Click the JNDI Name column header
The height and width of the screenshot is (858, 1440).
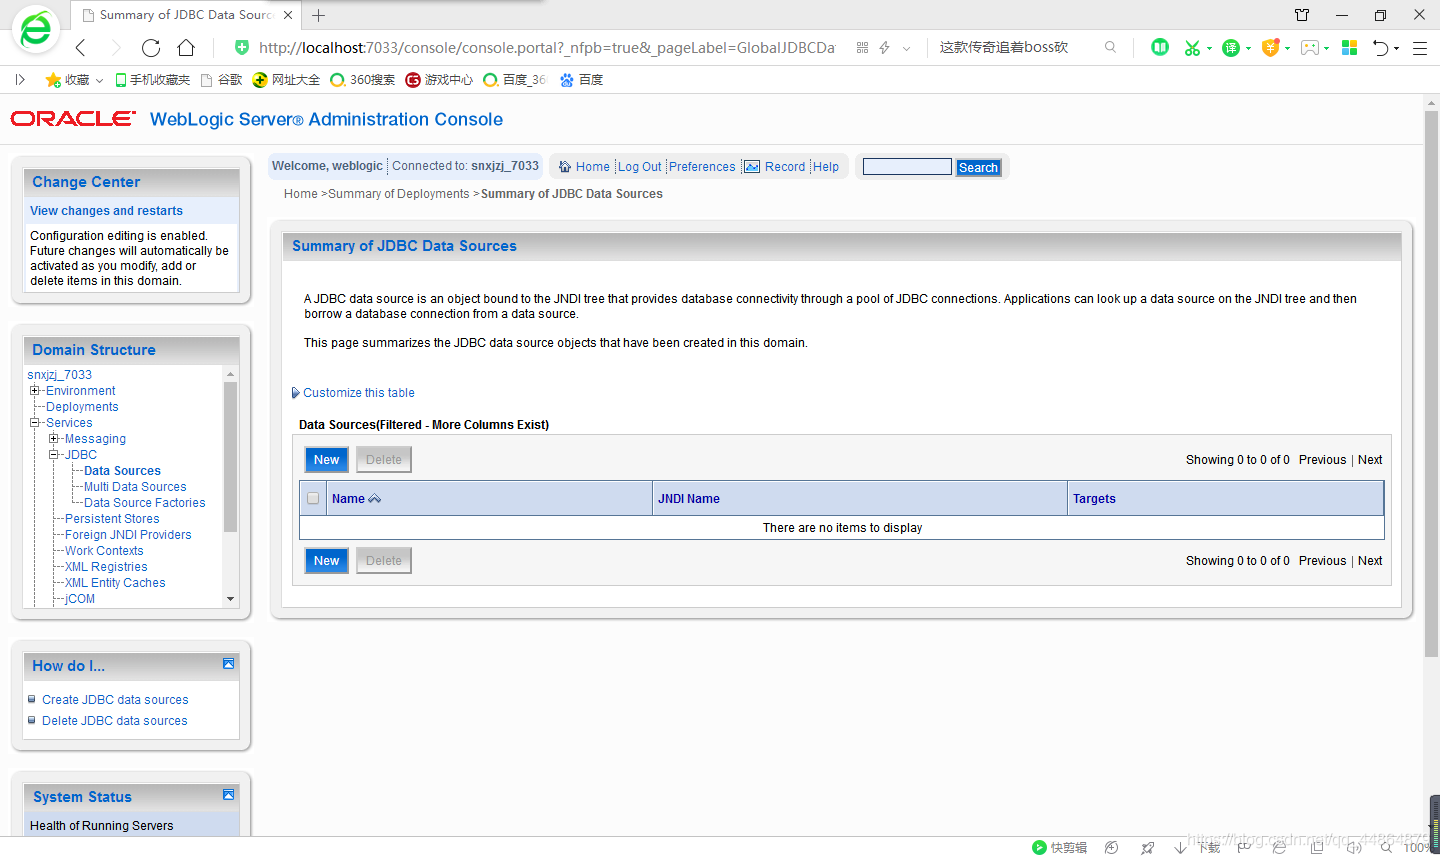[x=689, y=499]
